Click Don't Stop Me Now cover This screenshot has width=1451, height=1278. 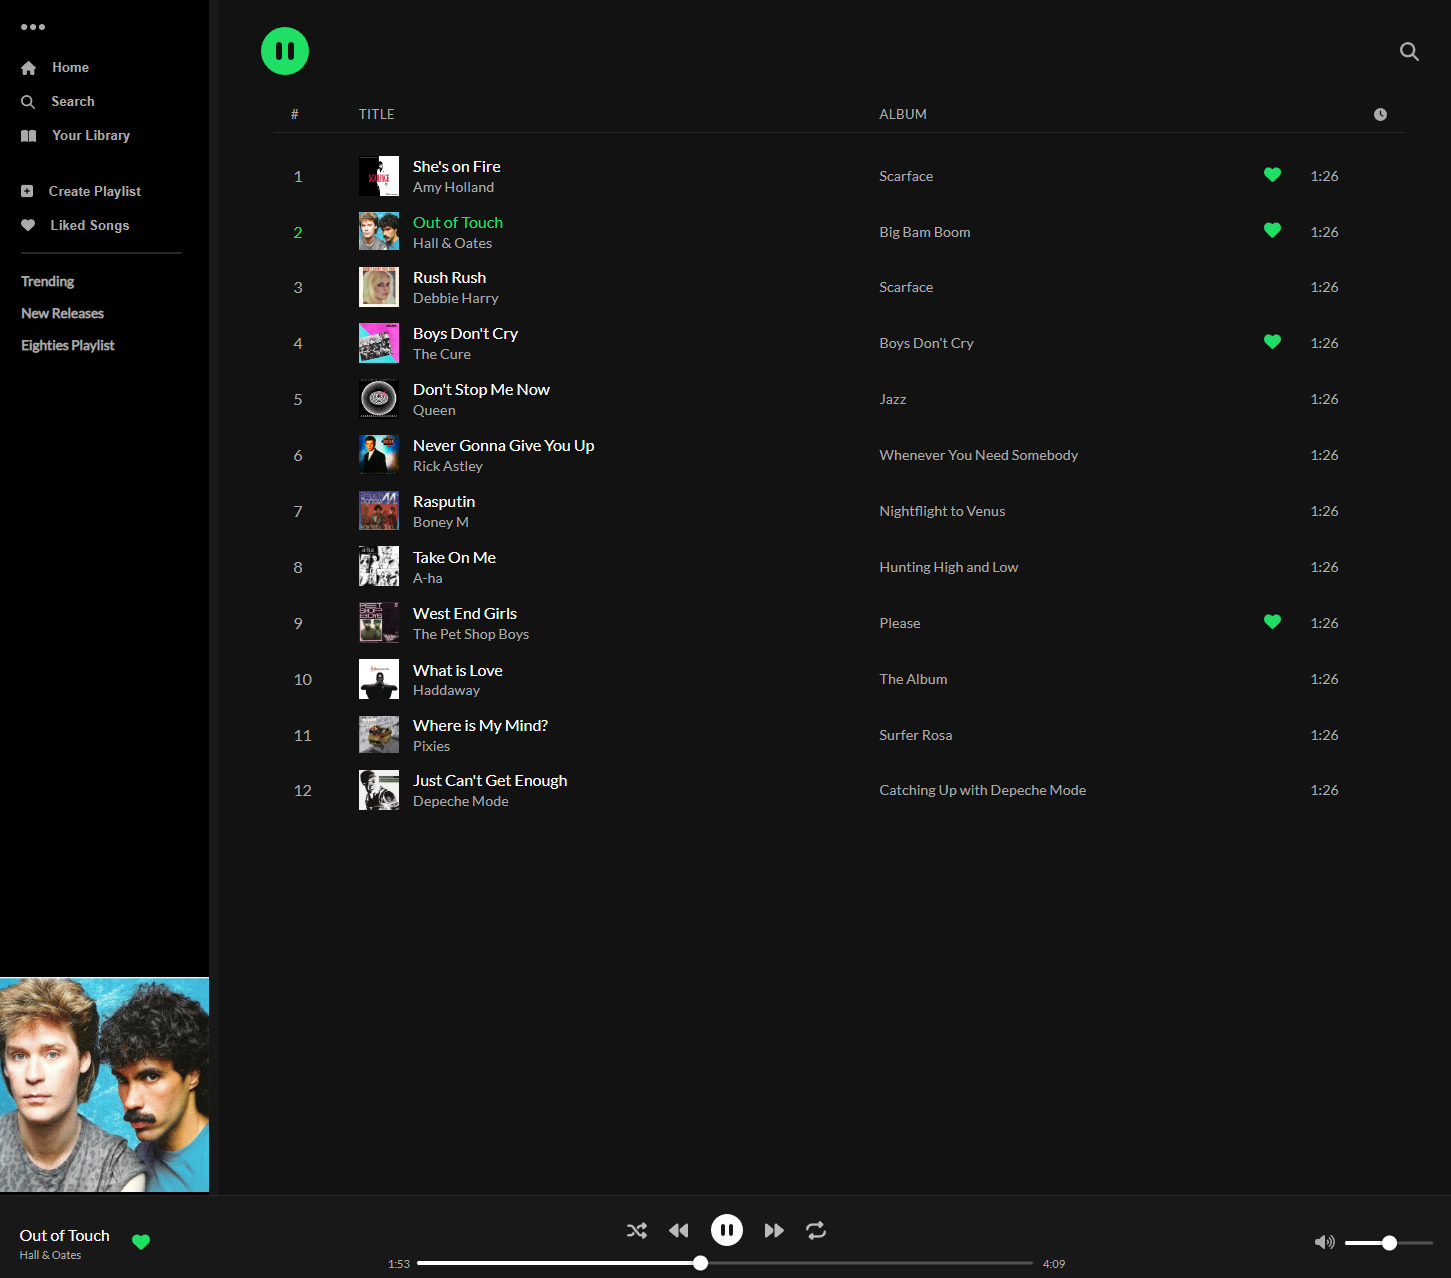(x=379, y=399)
